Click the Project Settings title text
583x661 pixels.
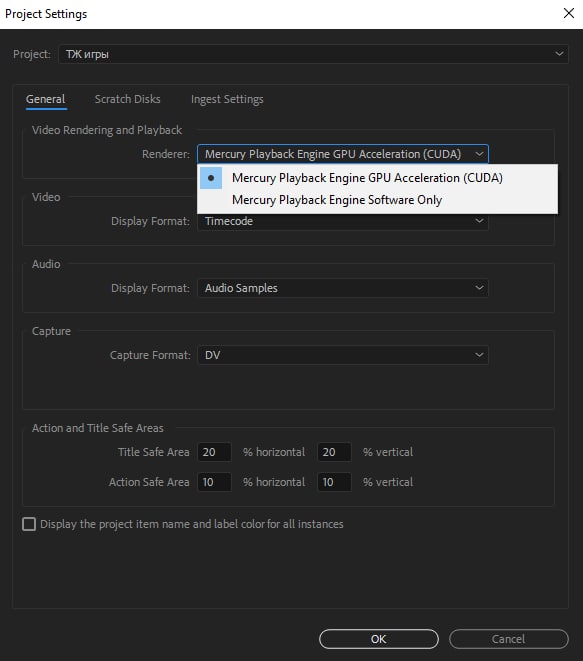46,14
